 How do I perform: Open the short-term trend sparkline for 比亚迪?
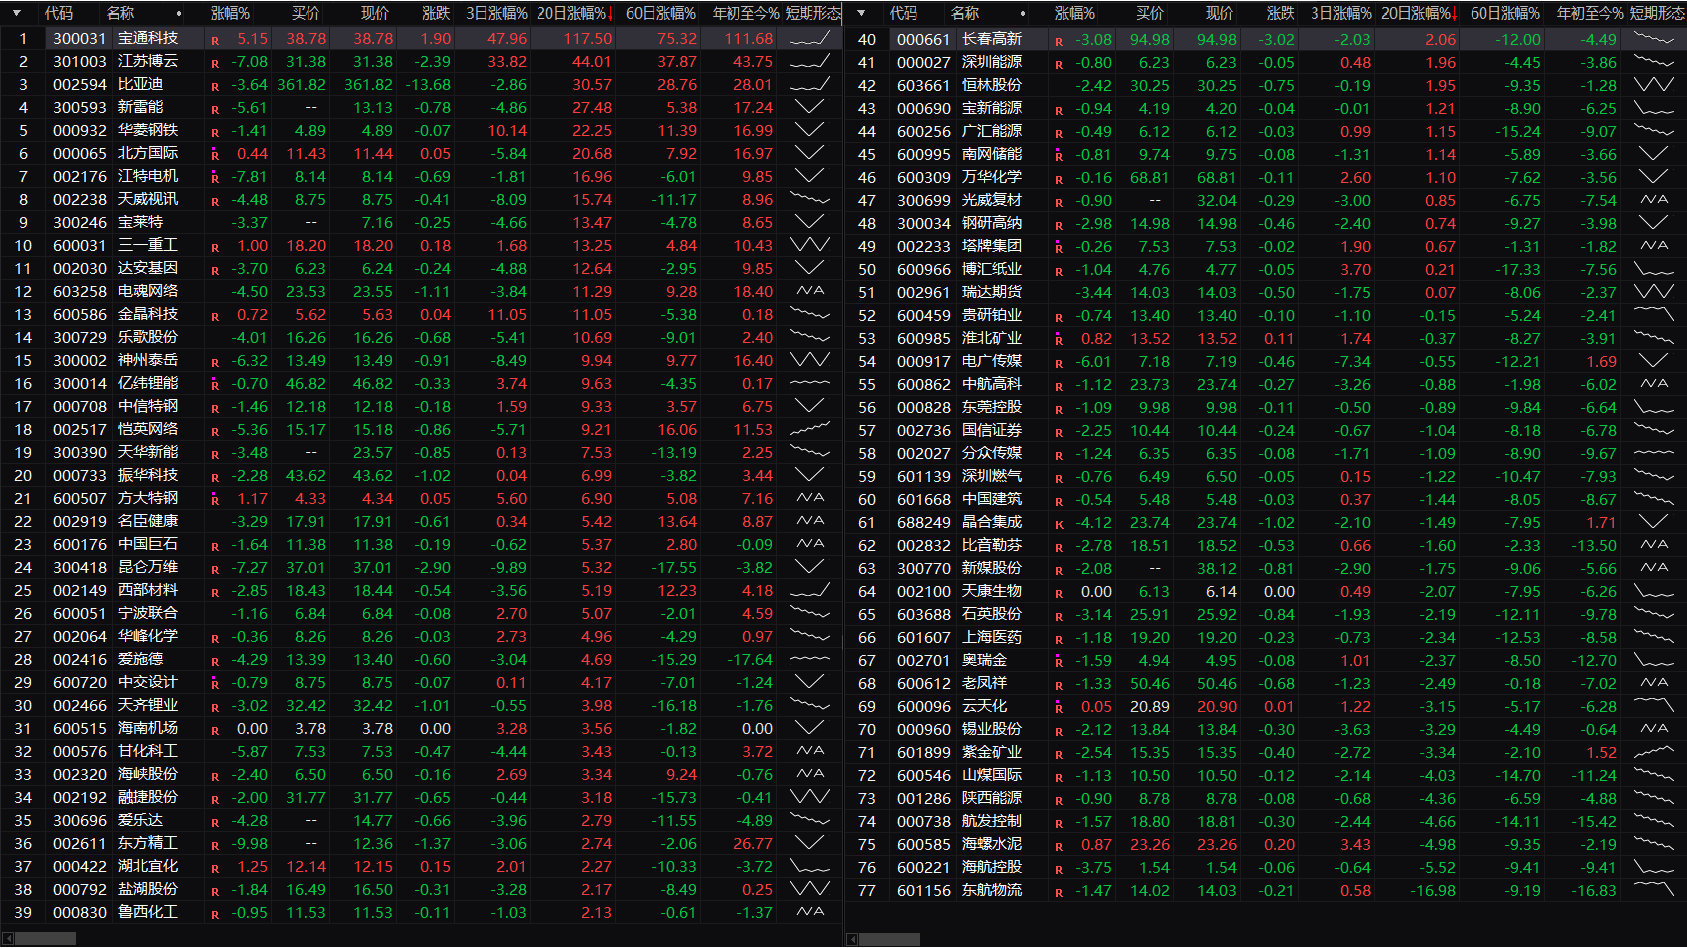809,85
